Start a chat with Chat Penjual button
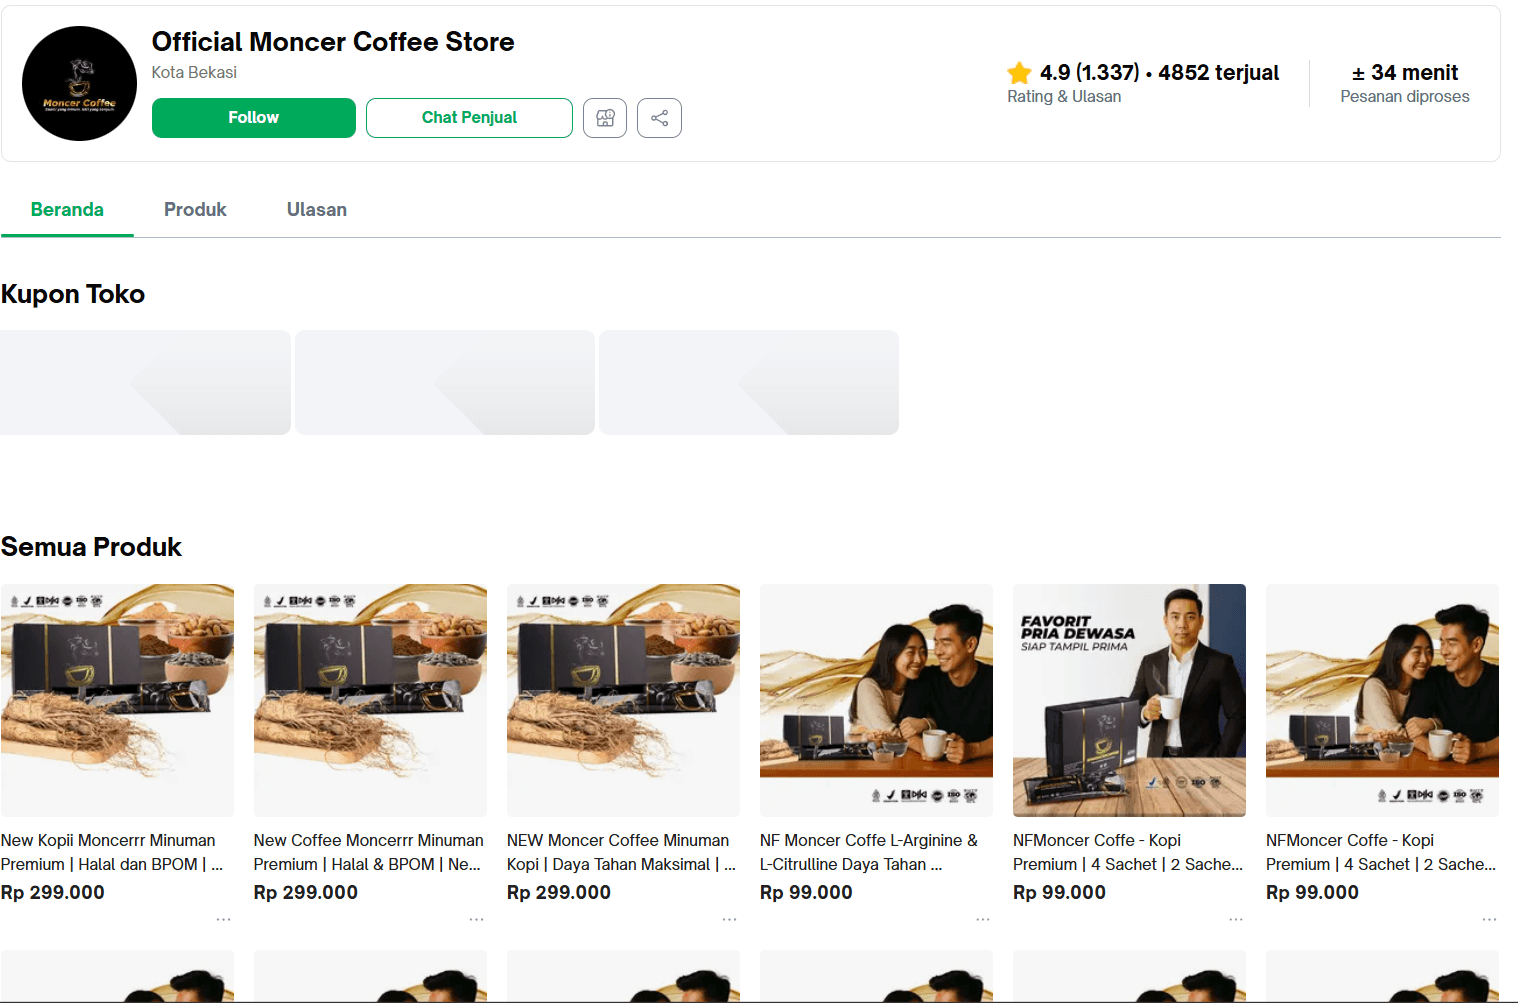Image resolution: width=1518 pixels, height=1003 pixels. coord(469,118)
